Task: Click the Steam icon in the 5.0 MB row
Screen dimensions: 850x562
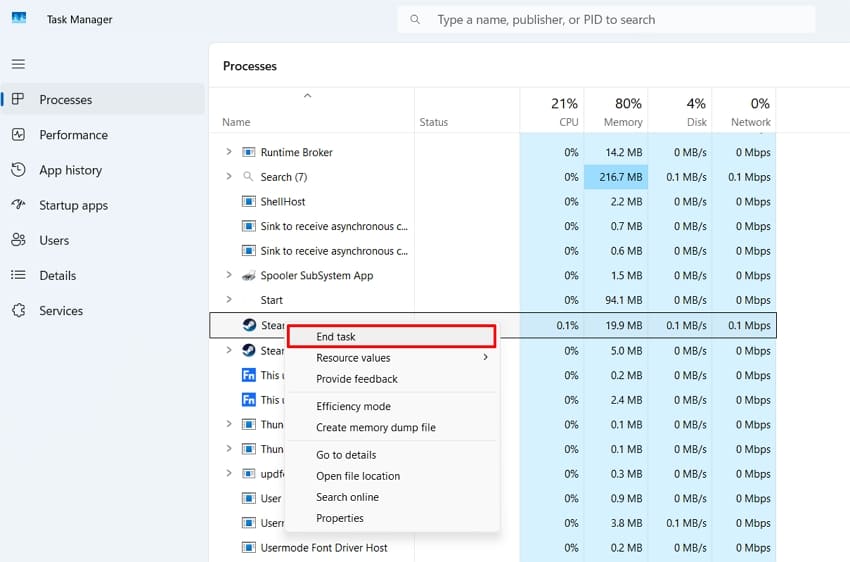Action: click(x=249, y=350)
